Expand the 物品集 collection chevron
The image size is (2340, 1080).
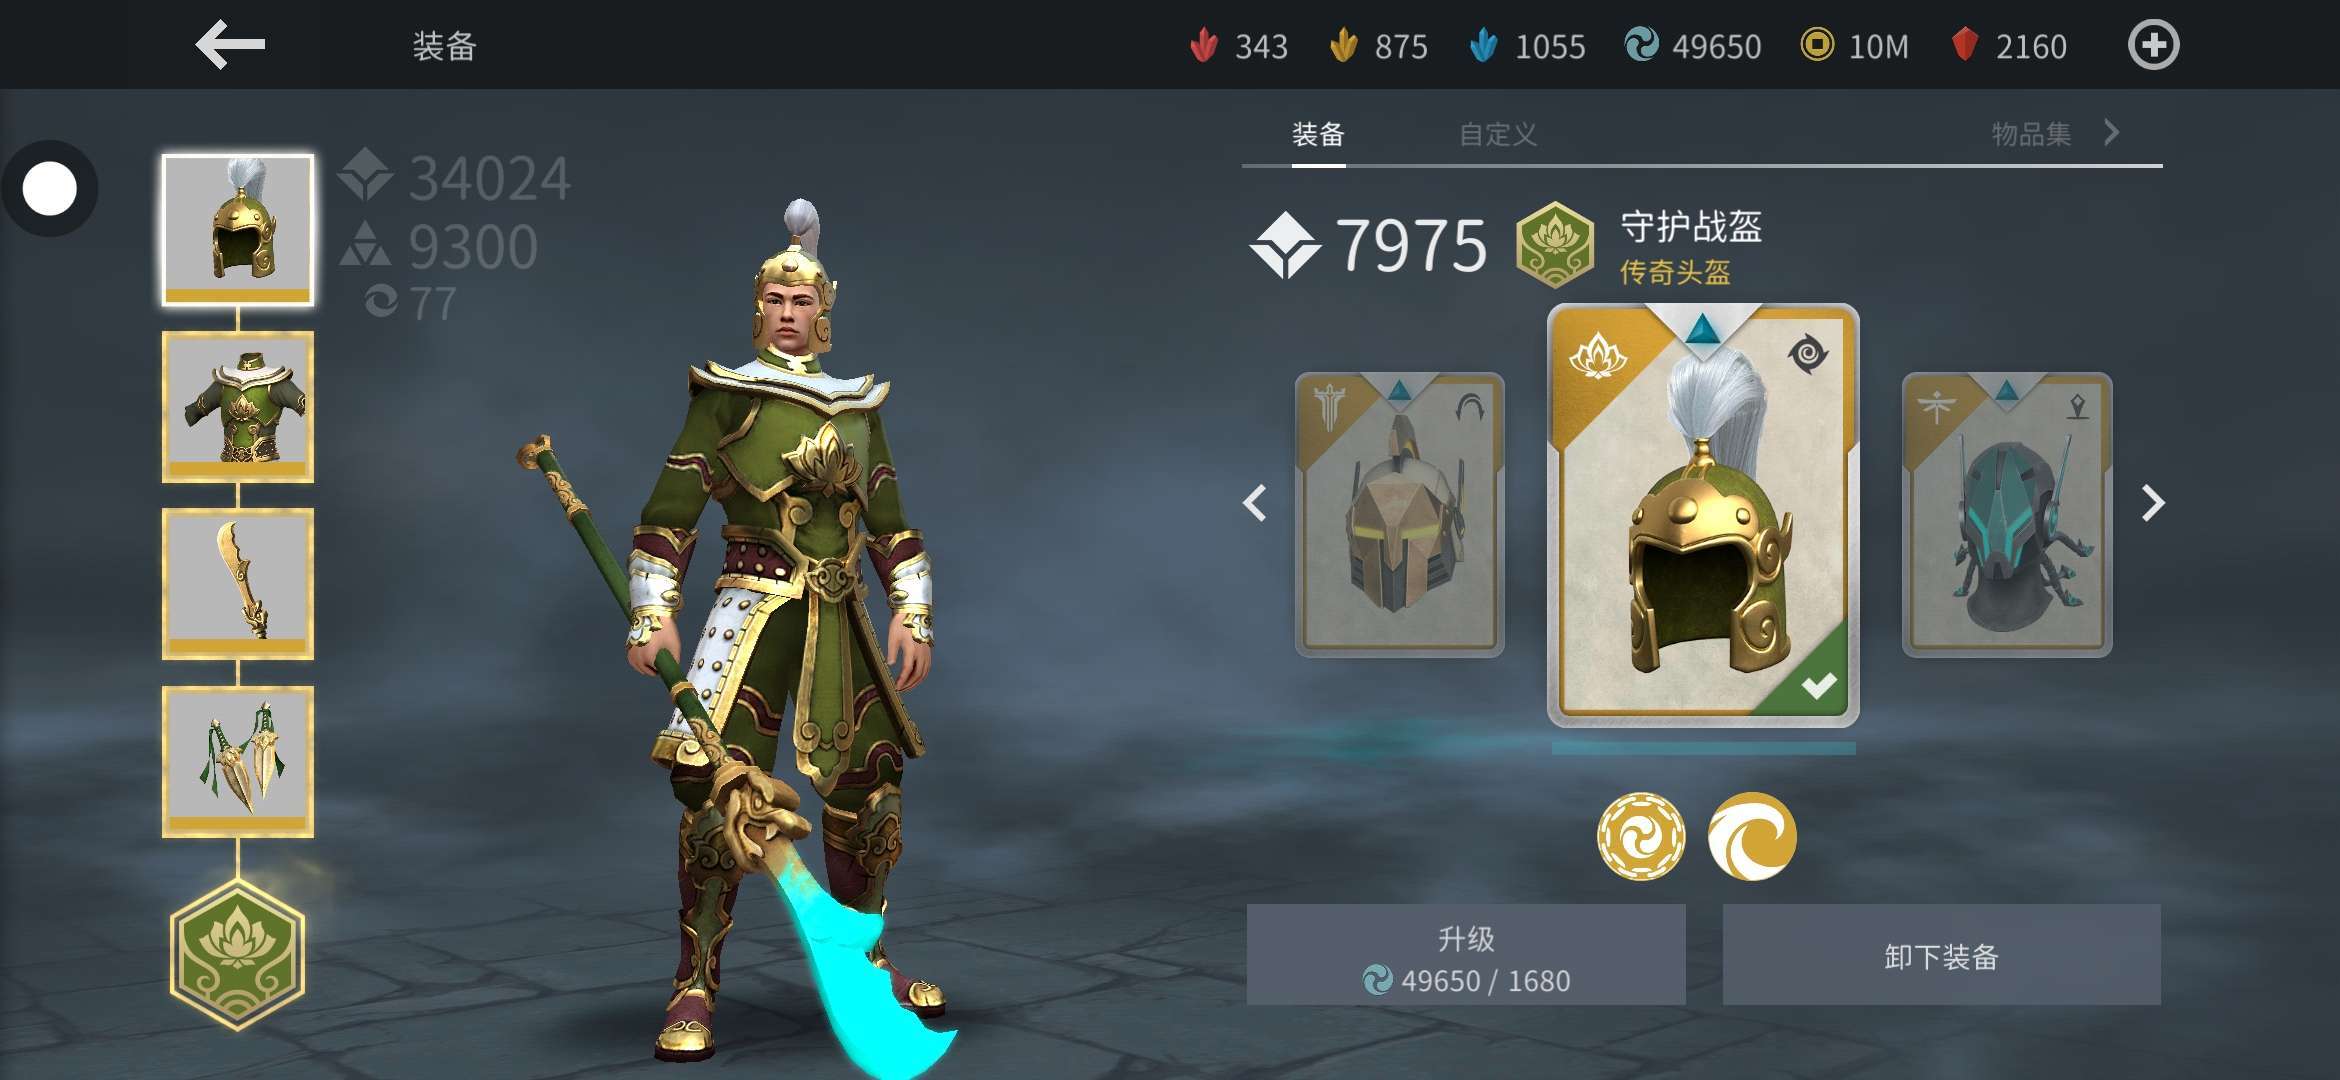point(2111,132)
